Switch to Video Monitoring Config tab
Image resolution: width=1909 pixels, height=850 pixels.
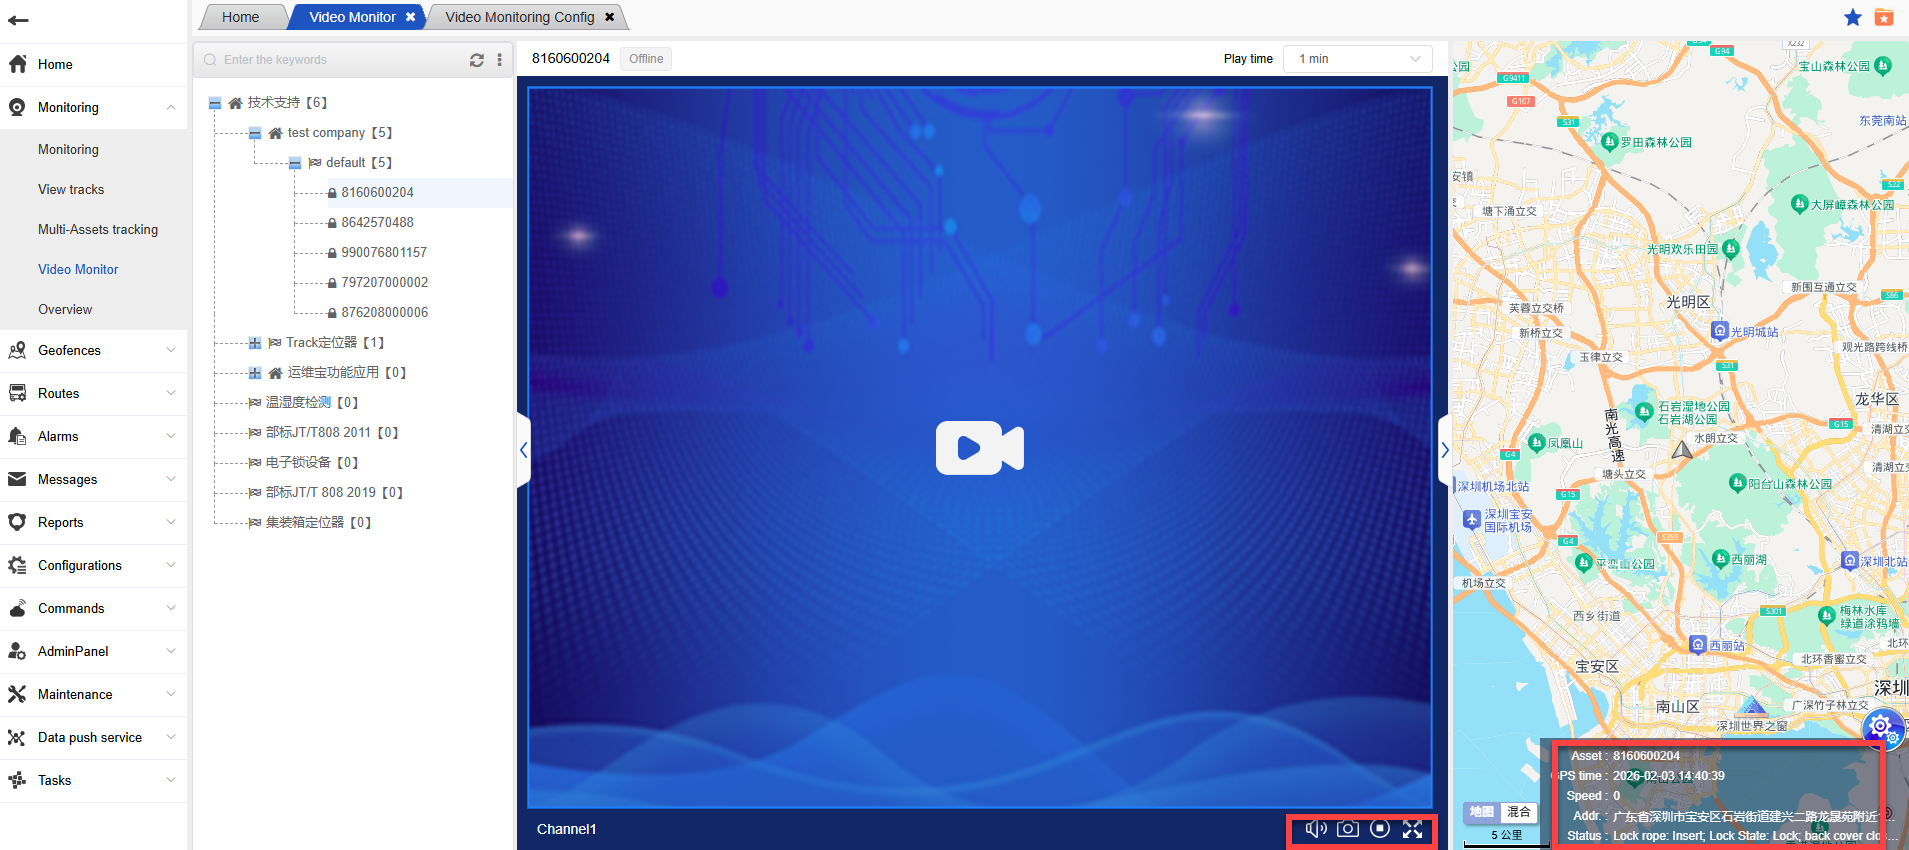click(x=520, y=17)
